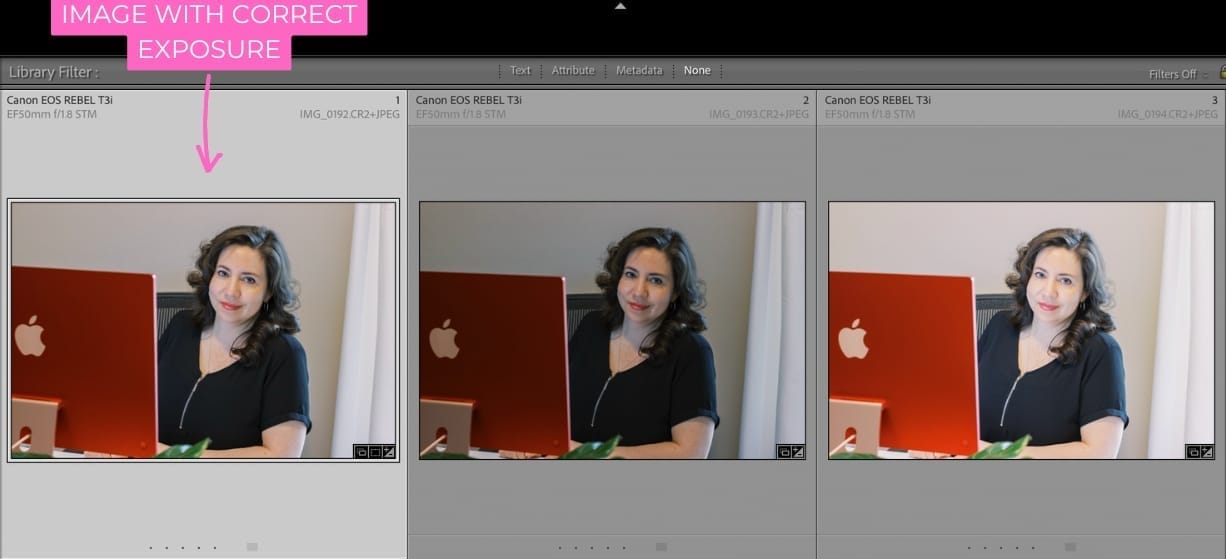This screenshot has height=559, width=1226.
Task: Click Canon EOS REBEL T3i in cell 1
Action: 60,100
